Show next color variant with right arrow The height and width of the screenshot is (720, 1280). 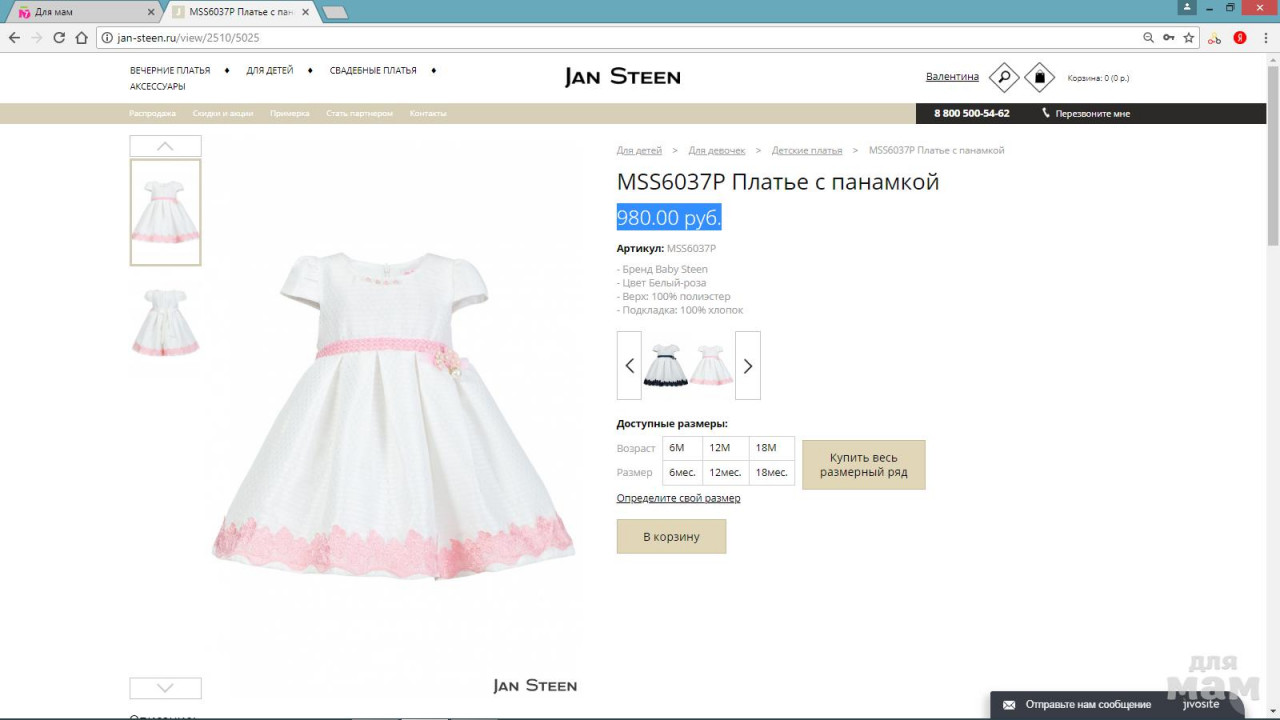coord(747,366)
